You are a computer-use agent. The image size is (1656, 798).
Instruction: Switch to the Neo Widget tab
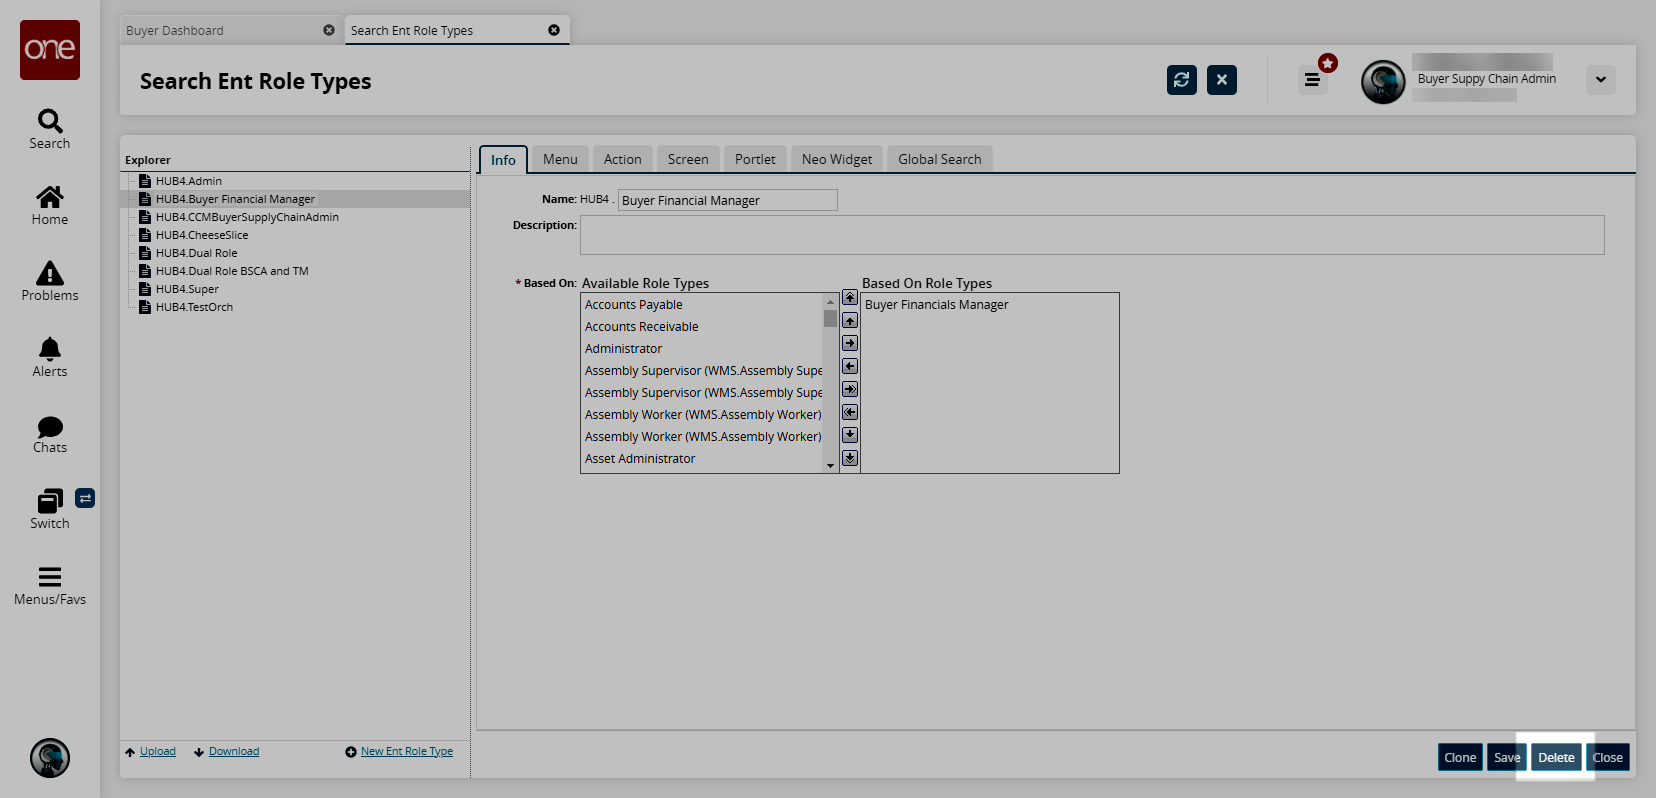coord(836,159)
